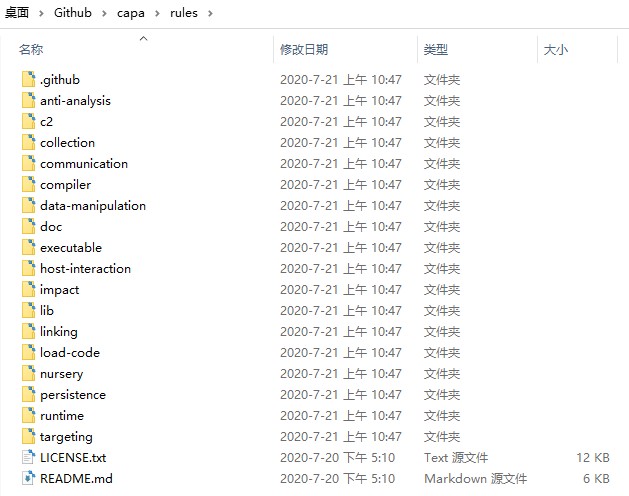Click the load-code folder name
Image resolution: width=629 pixels, height=496 pixels.
pos(70,352)
